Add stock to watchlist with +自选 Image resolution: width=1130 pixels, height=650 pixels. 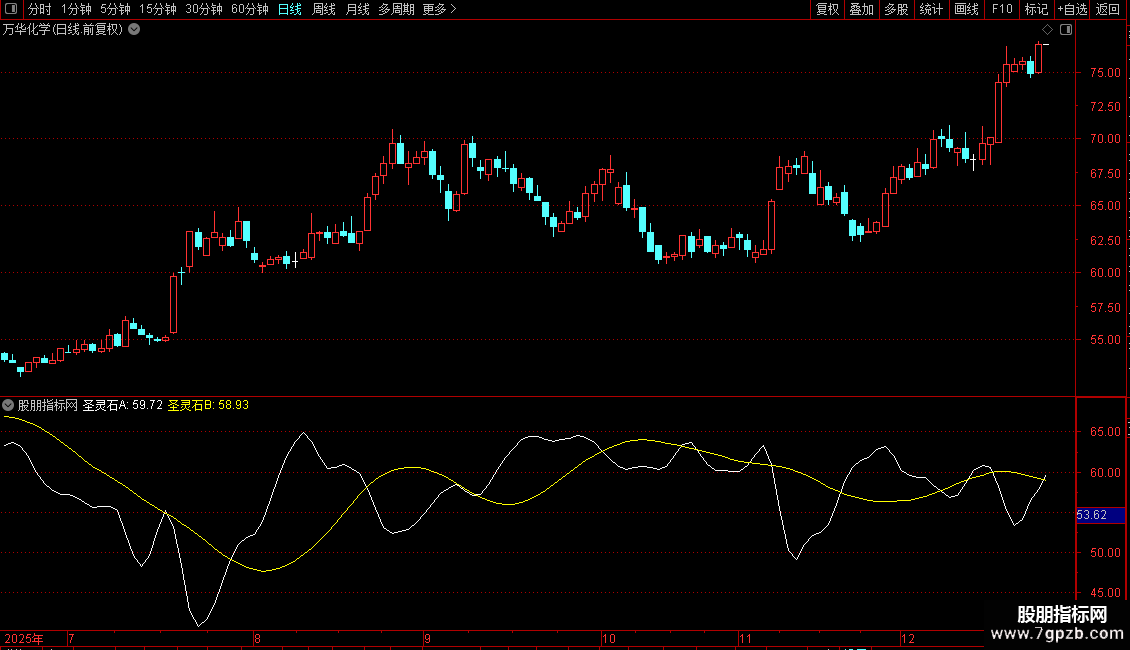[1071, 9]
